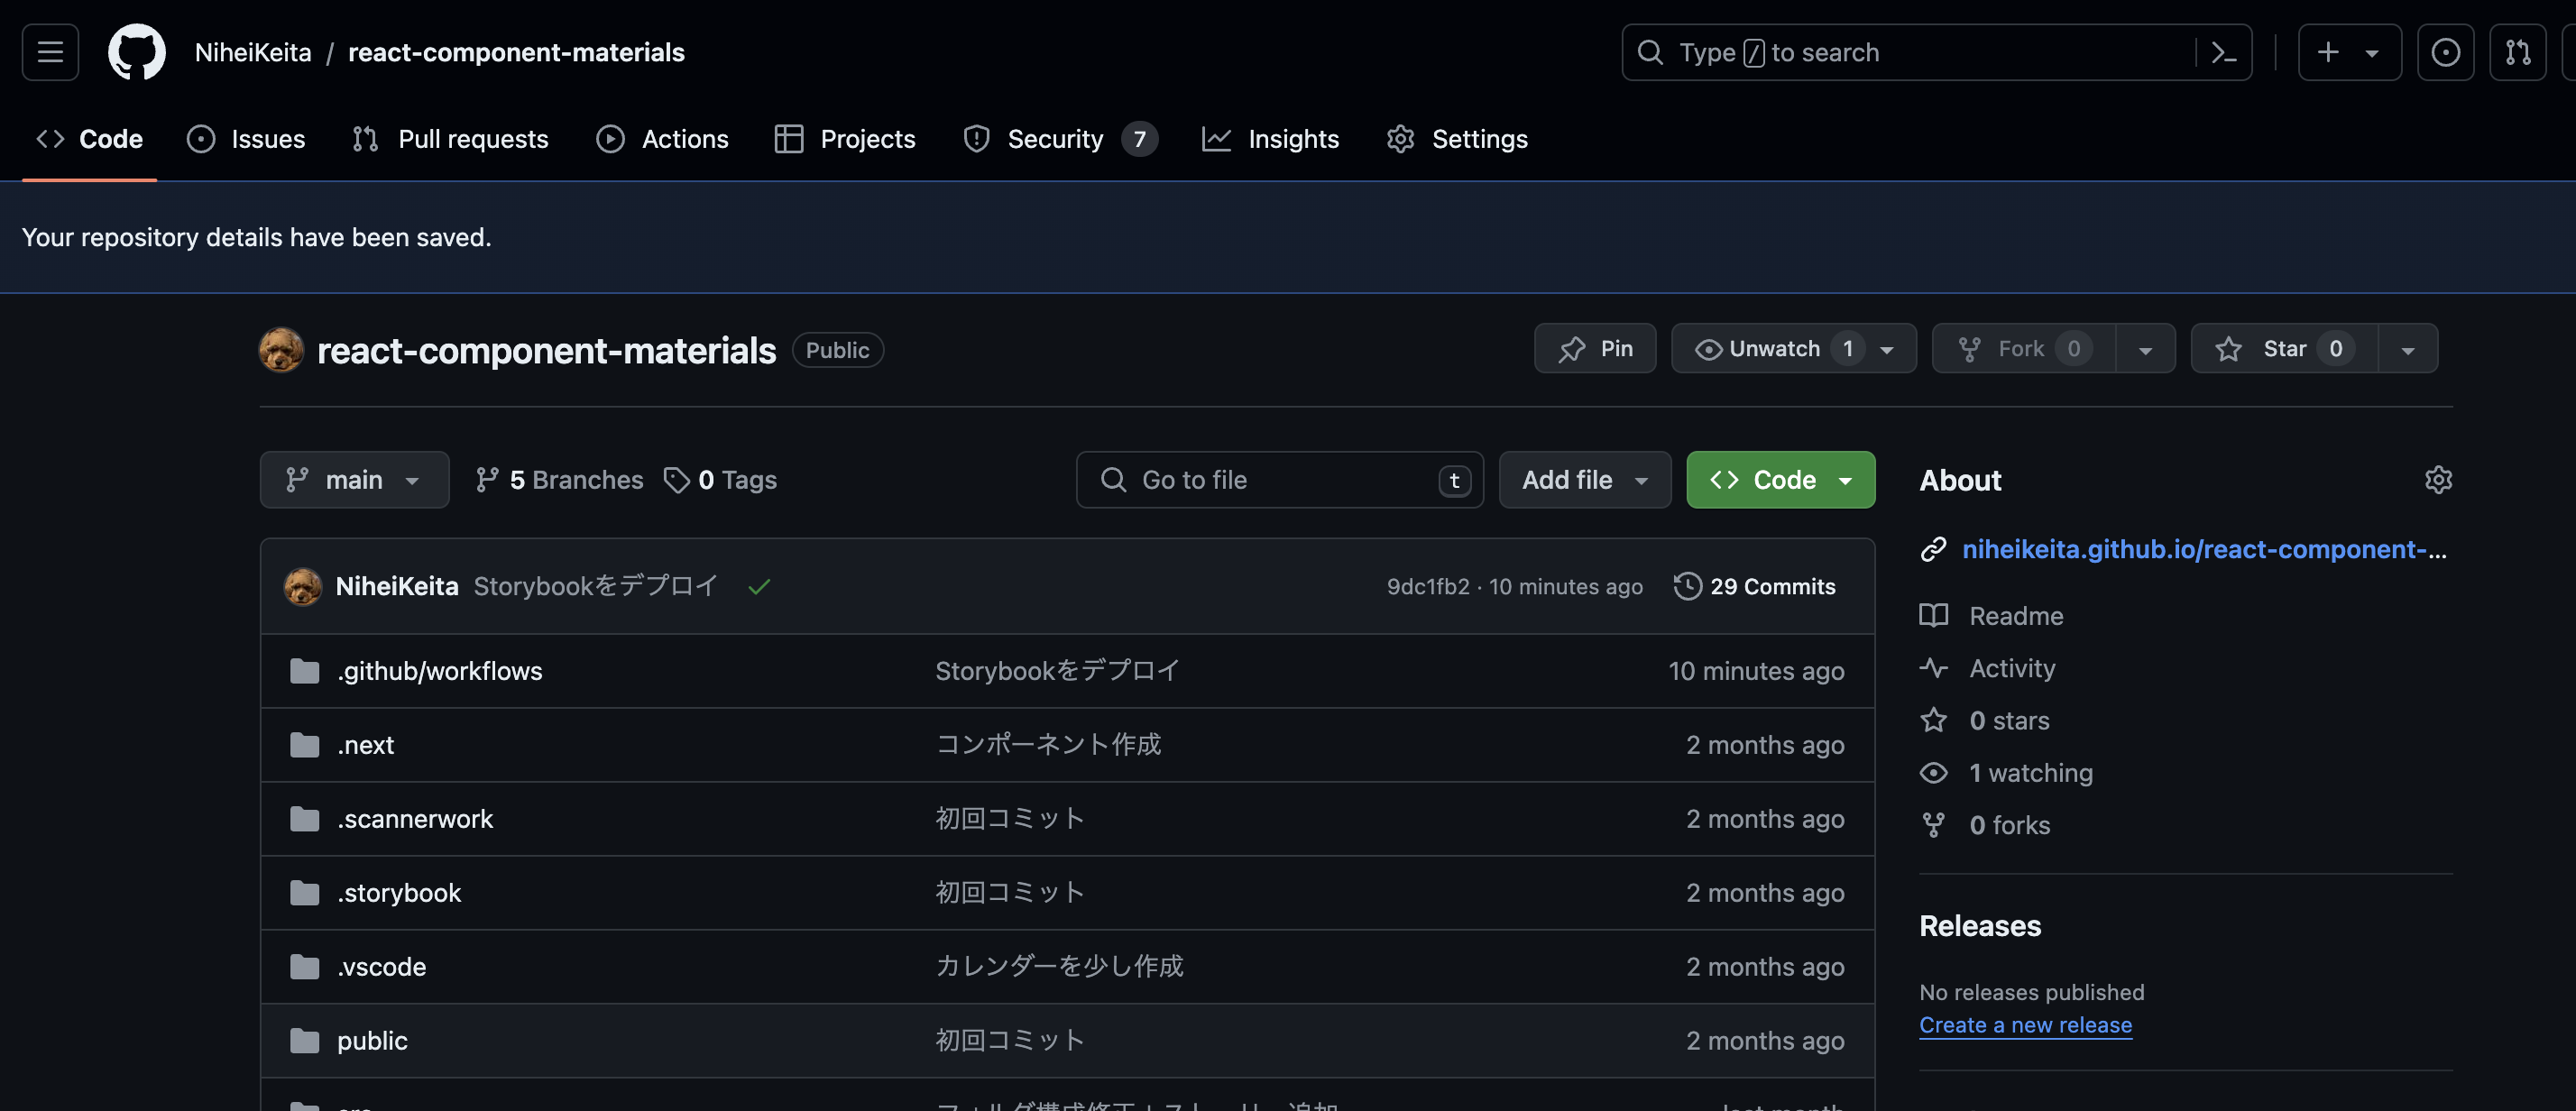Image resolution: width=2576 pixels, height=1111 pixels.
Task: Switch to the Settings tab
Action: tap(1456, 139)
